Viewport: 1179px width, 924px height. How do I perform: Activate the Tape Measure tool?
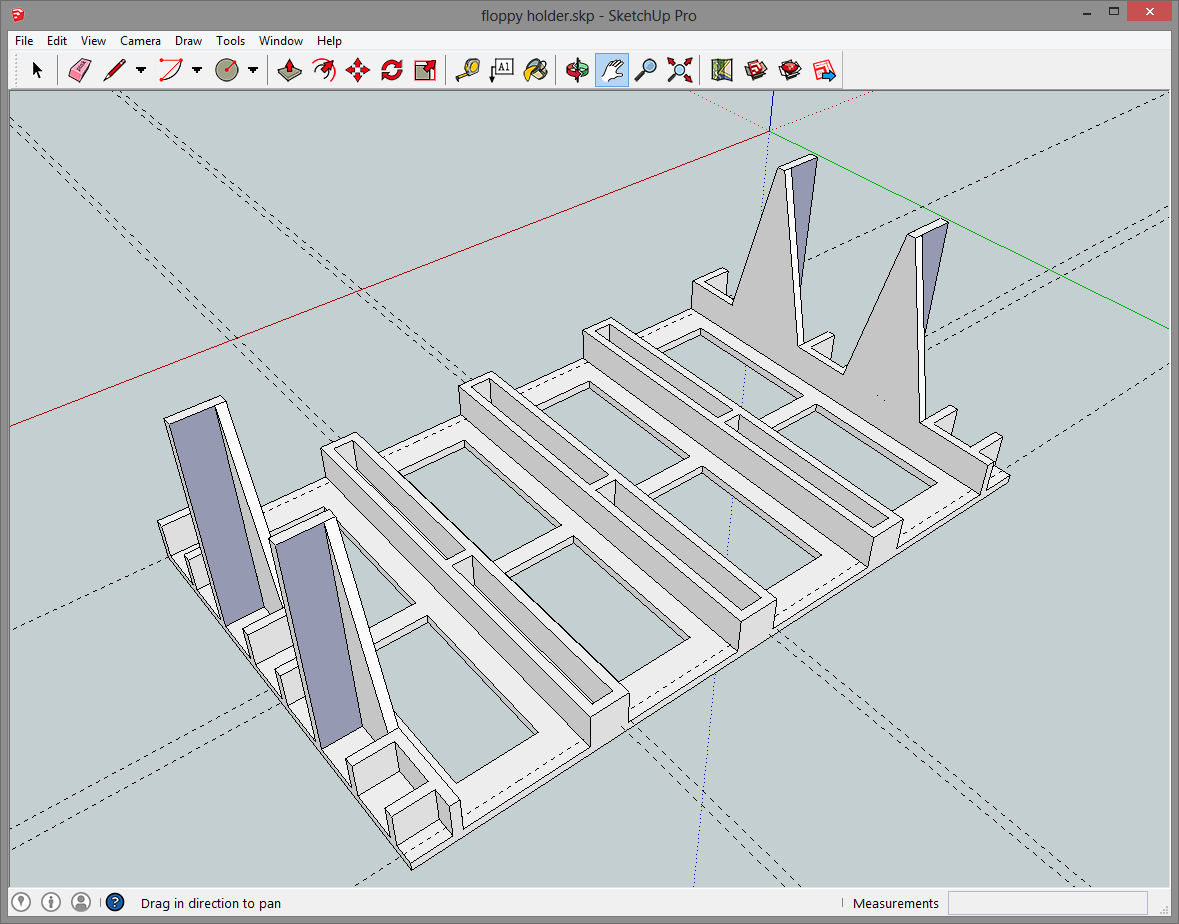pyautogui.click(x=467, y=70)
